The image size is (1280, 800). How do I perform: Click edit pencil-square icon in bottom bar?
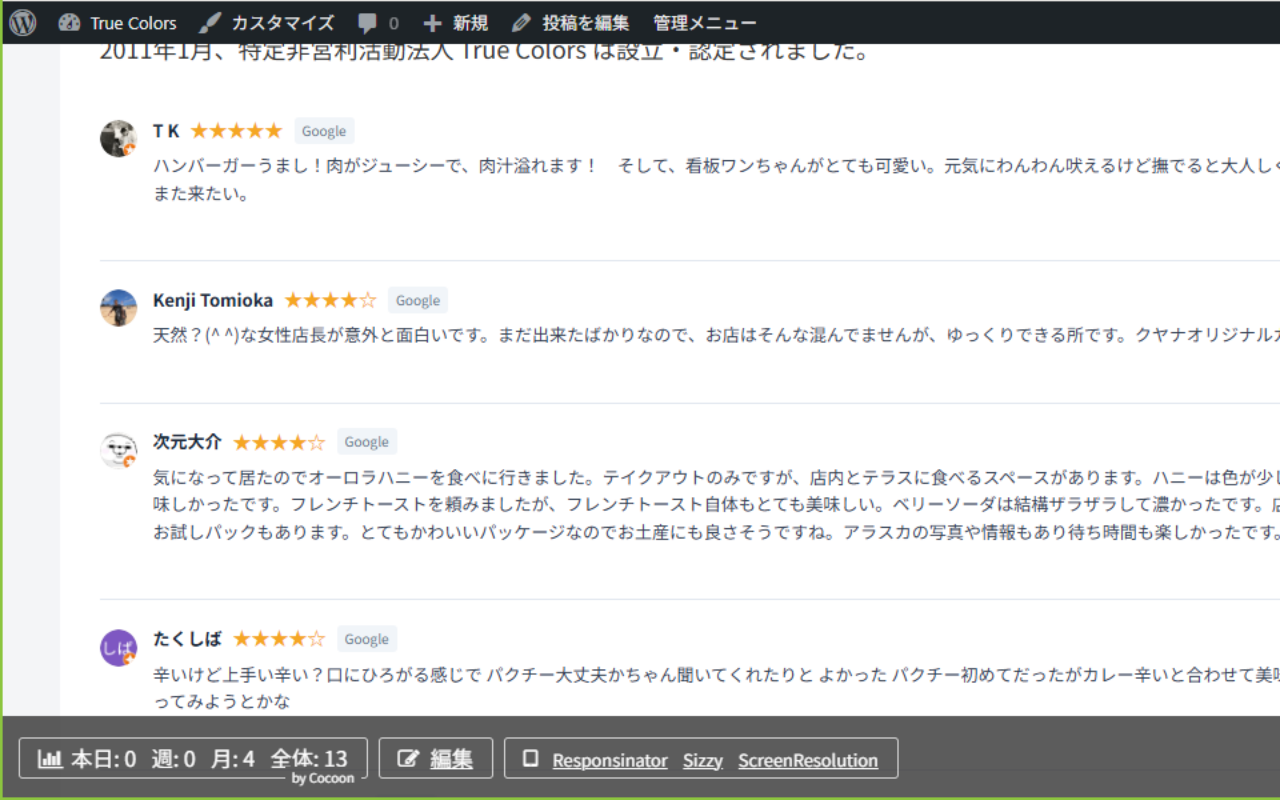(408, 759)
